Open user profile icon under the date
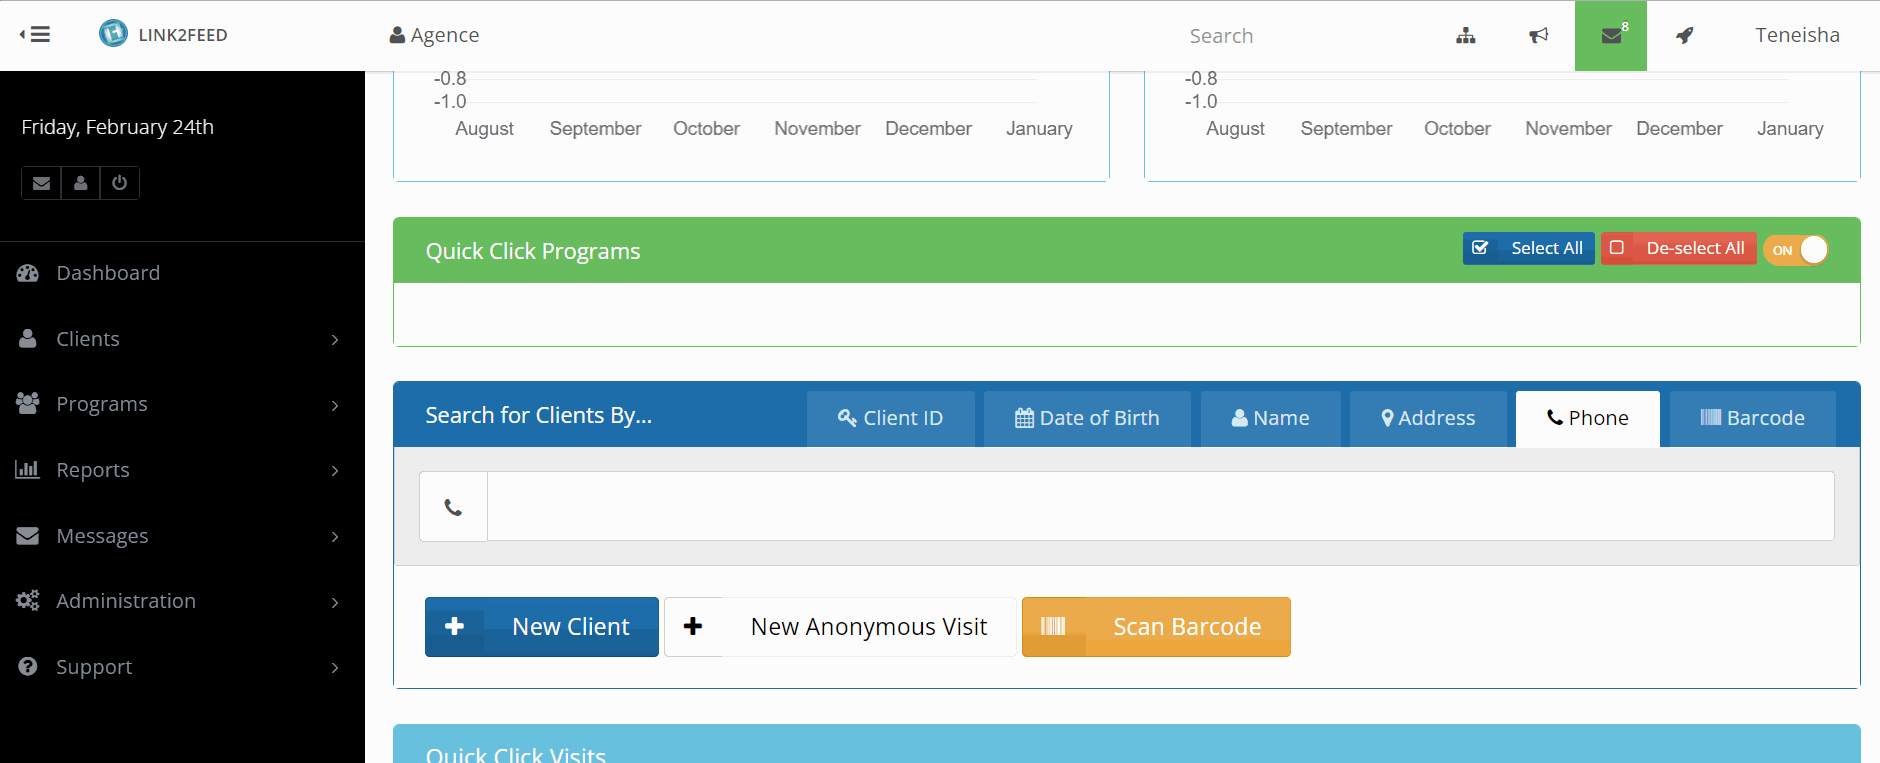The width and height of the screenshot is (1880, 763). coord(80,183)
